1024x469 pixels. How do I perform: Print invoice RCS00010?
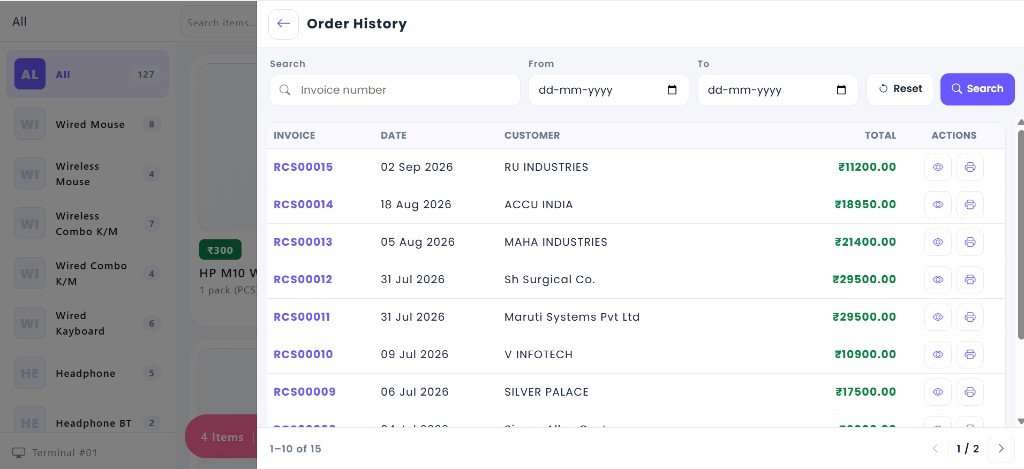[970, 355]
